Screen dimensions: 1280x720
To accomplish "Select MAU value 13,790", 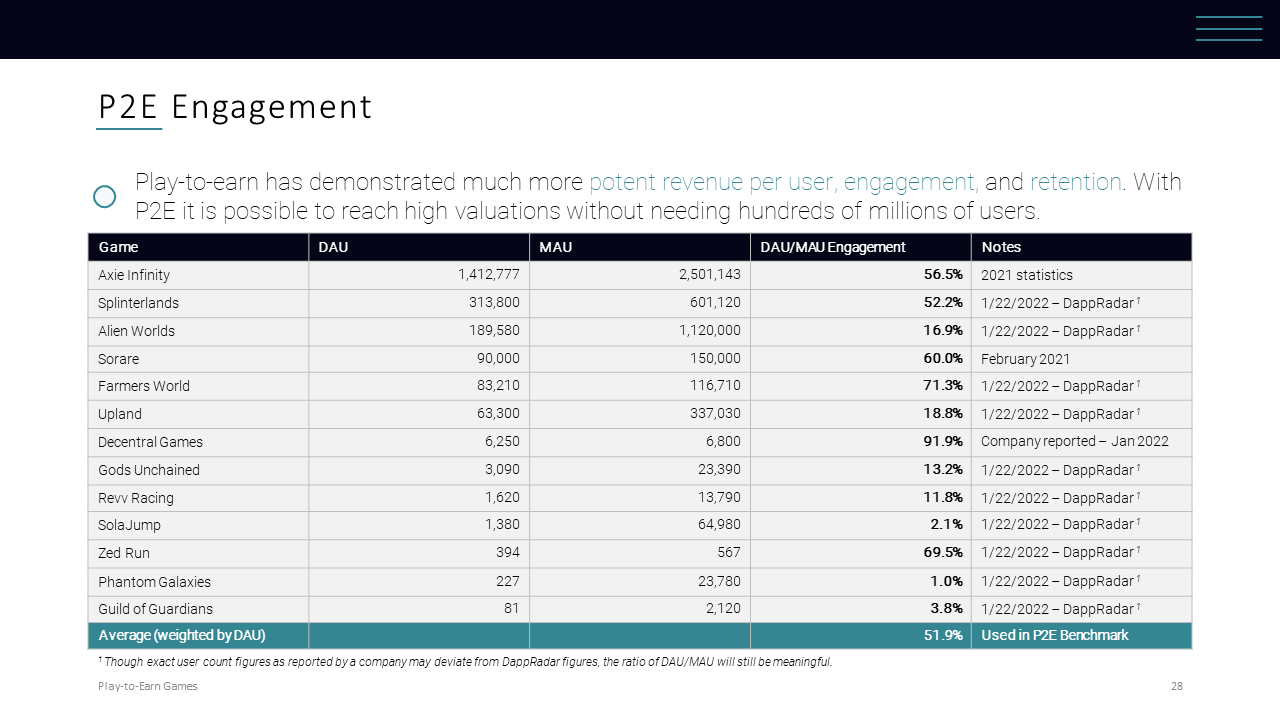I will pos(720,498).
